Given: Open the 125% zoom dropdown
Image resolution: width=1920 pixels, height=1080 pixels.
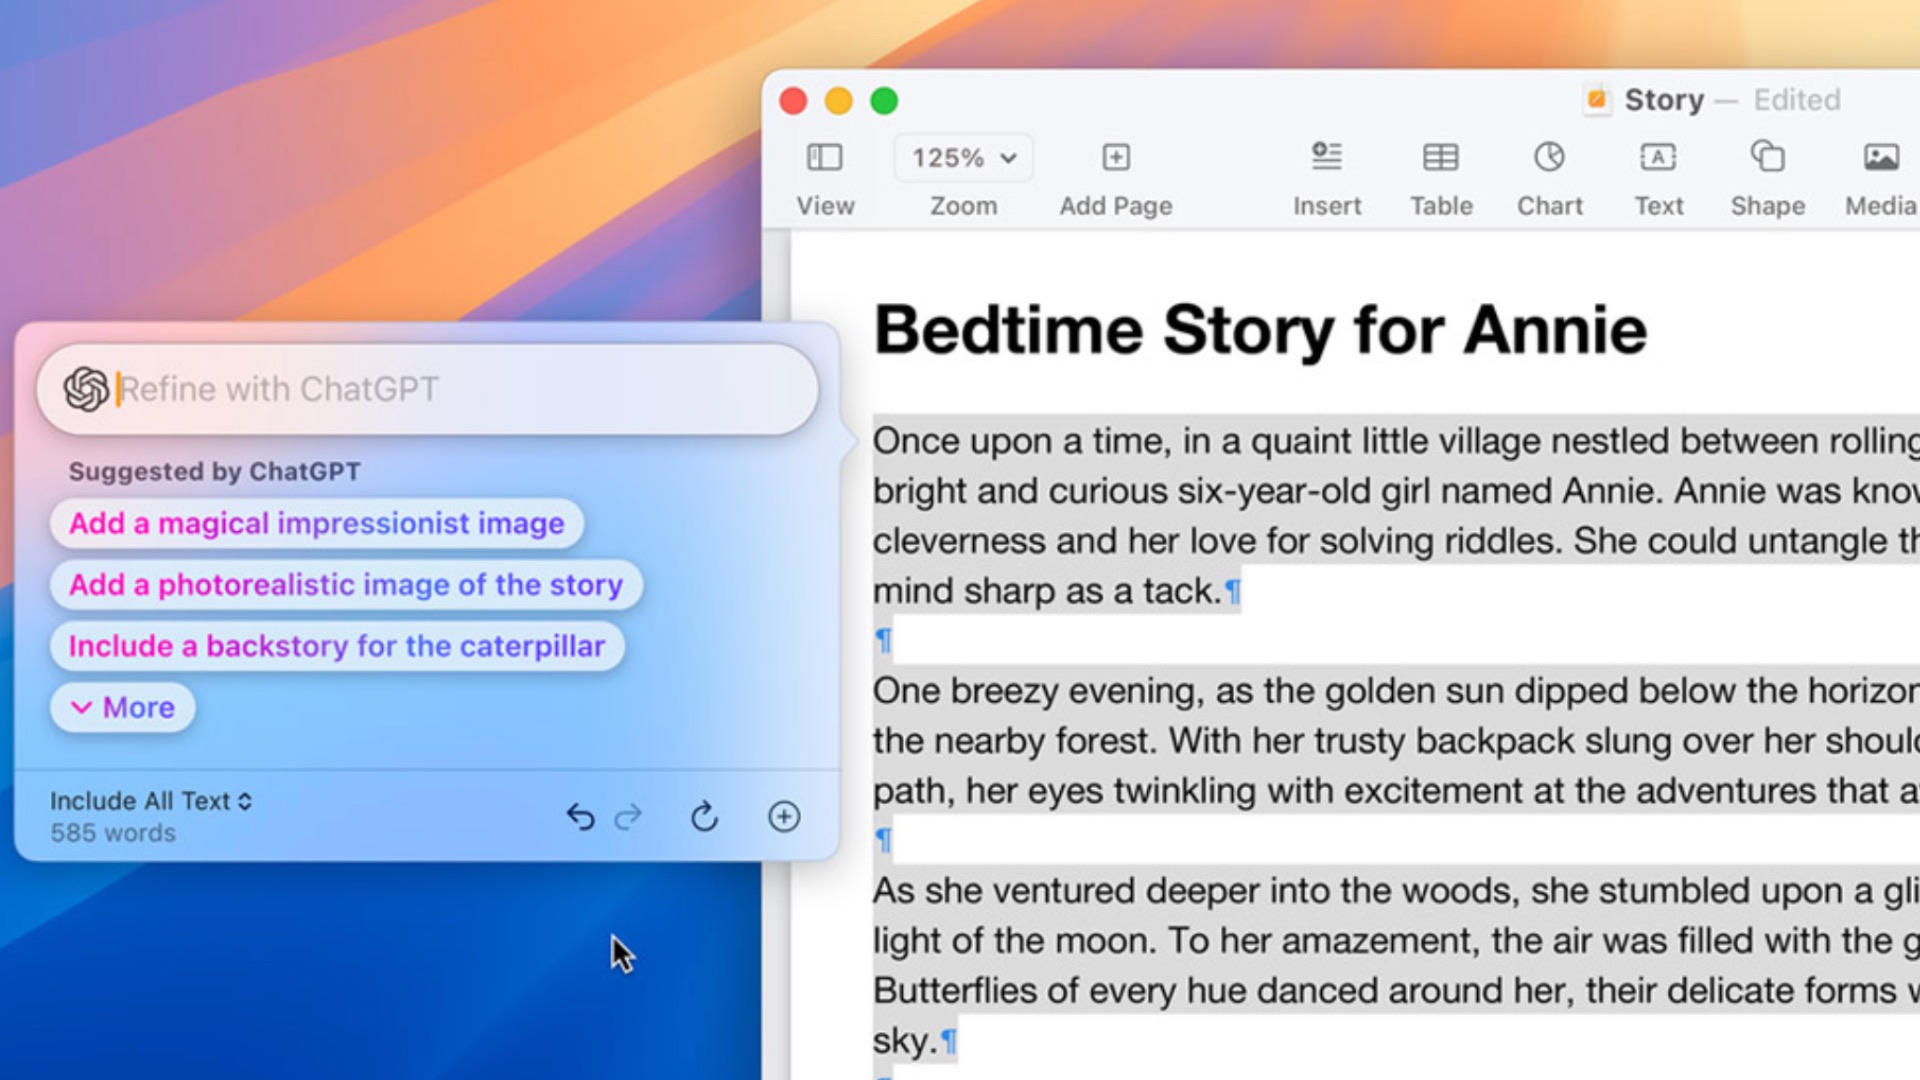Looking at the screenshot, I should [964, 158].
